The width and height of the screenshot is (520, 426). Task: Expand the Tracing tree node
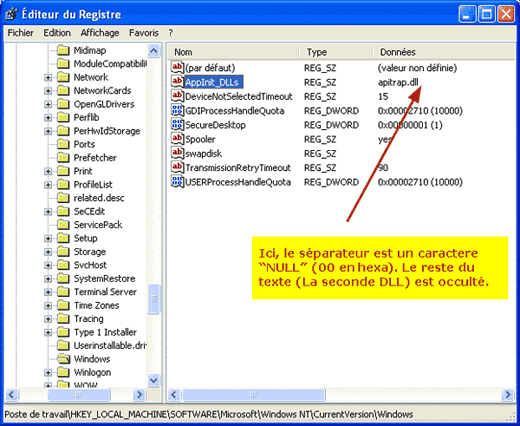[x=48, y=319]
